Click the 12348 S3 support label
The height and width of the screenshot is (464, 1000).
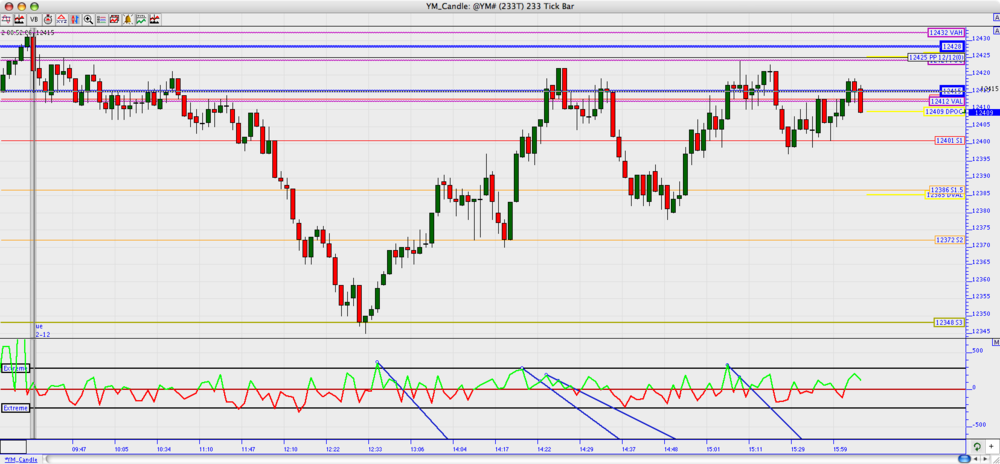point(949,323)
